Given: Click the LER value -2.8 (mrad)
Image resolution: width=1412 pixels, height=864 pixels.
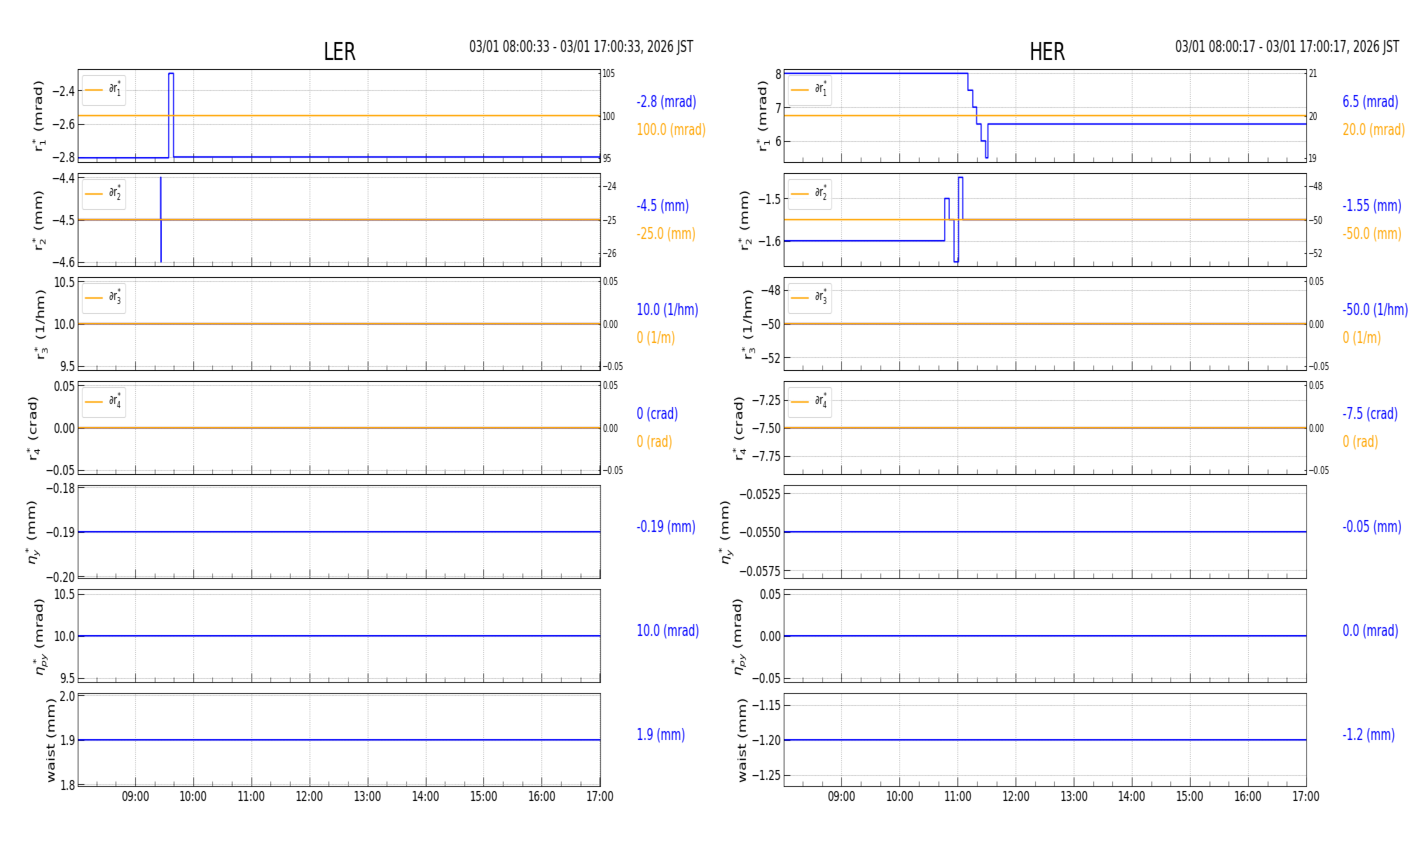Looking at the screenshot, I should tap(666, 102).
